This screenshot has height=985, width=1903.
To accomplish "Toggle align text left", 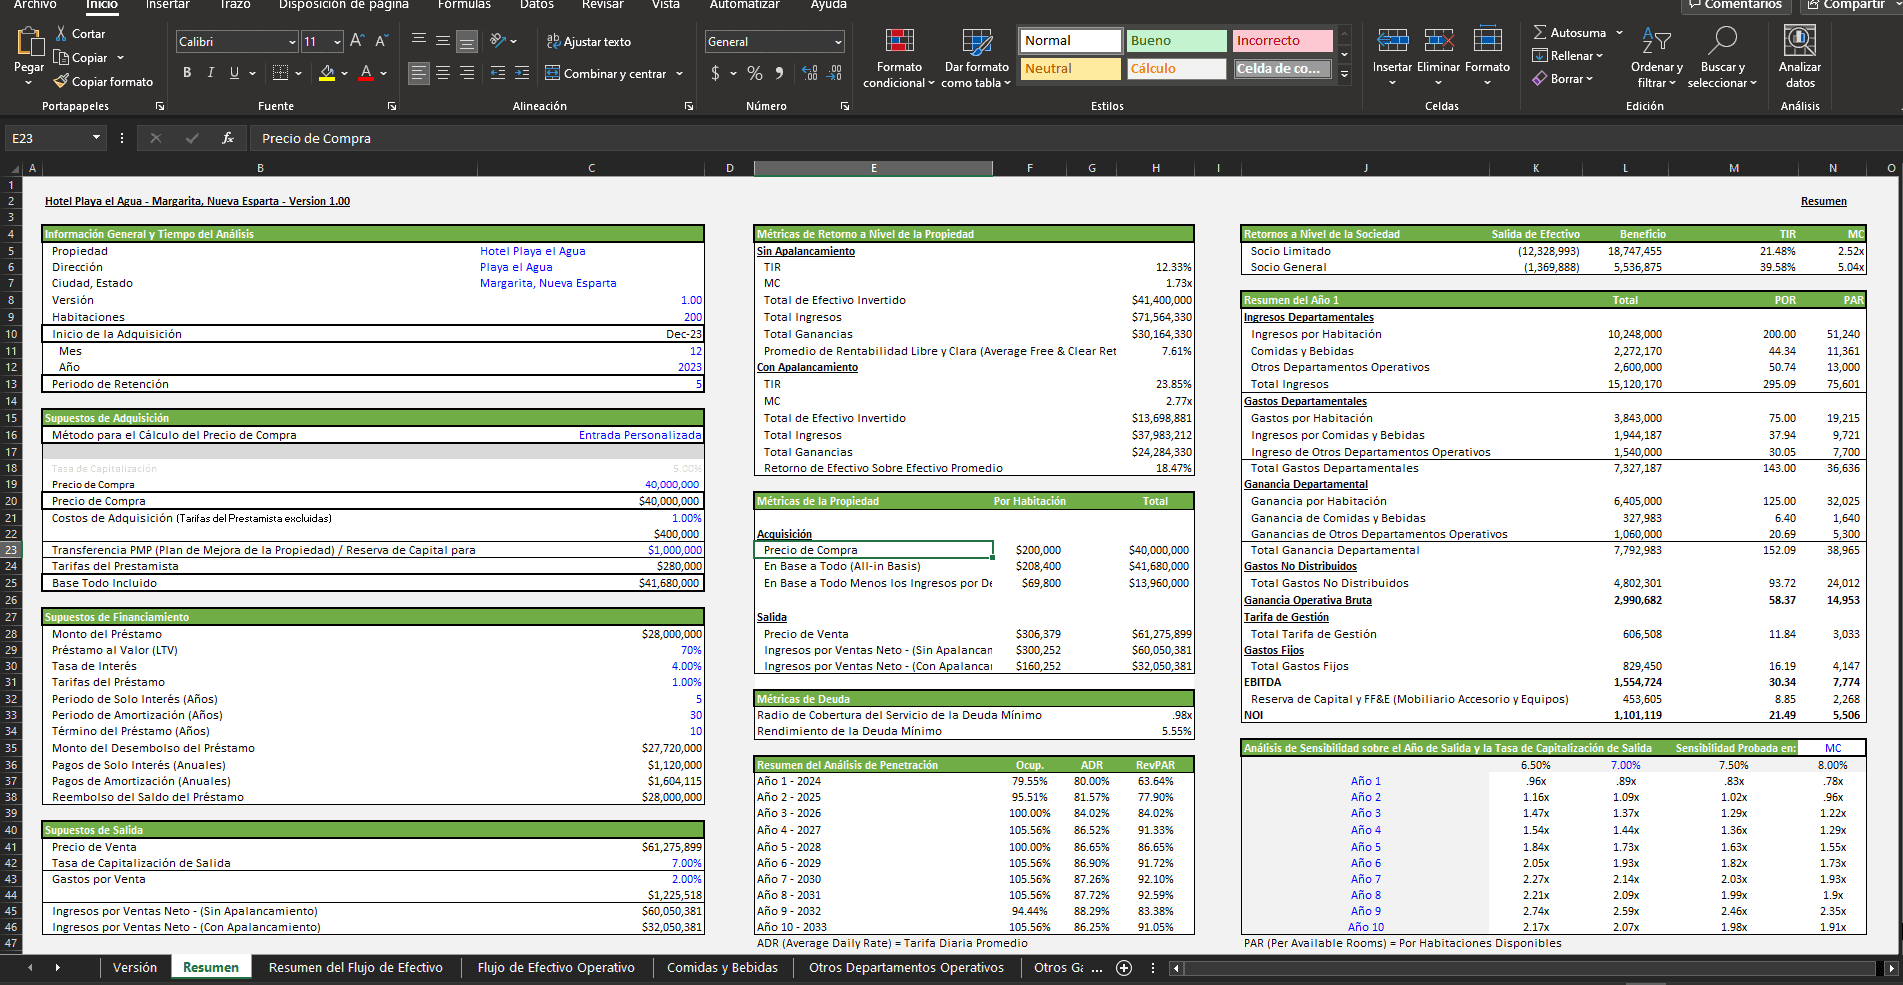I will pos(419,73).
